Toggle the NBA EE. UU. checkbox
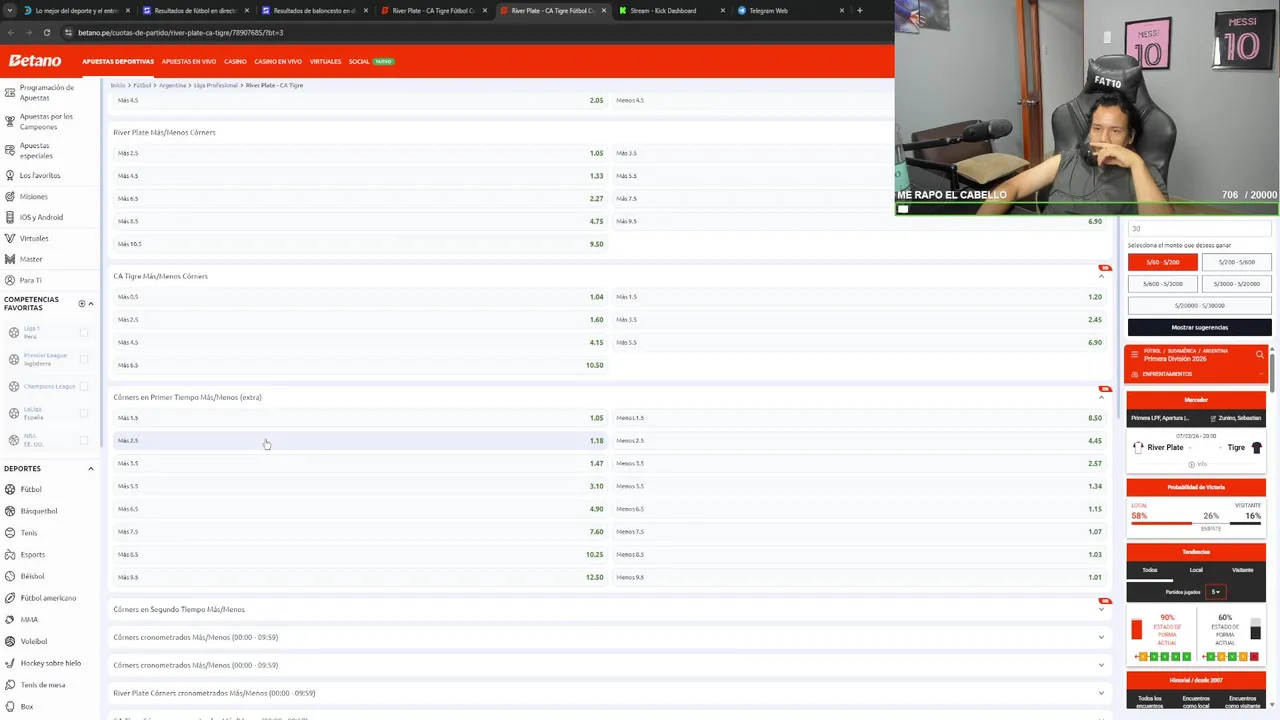This screenshot has width=1280, height=720. tap(84, 440)
